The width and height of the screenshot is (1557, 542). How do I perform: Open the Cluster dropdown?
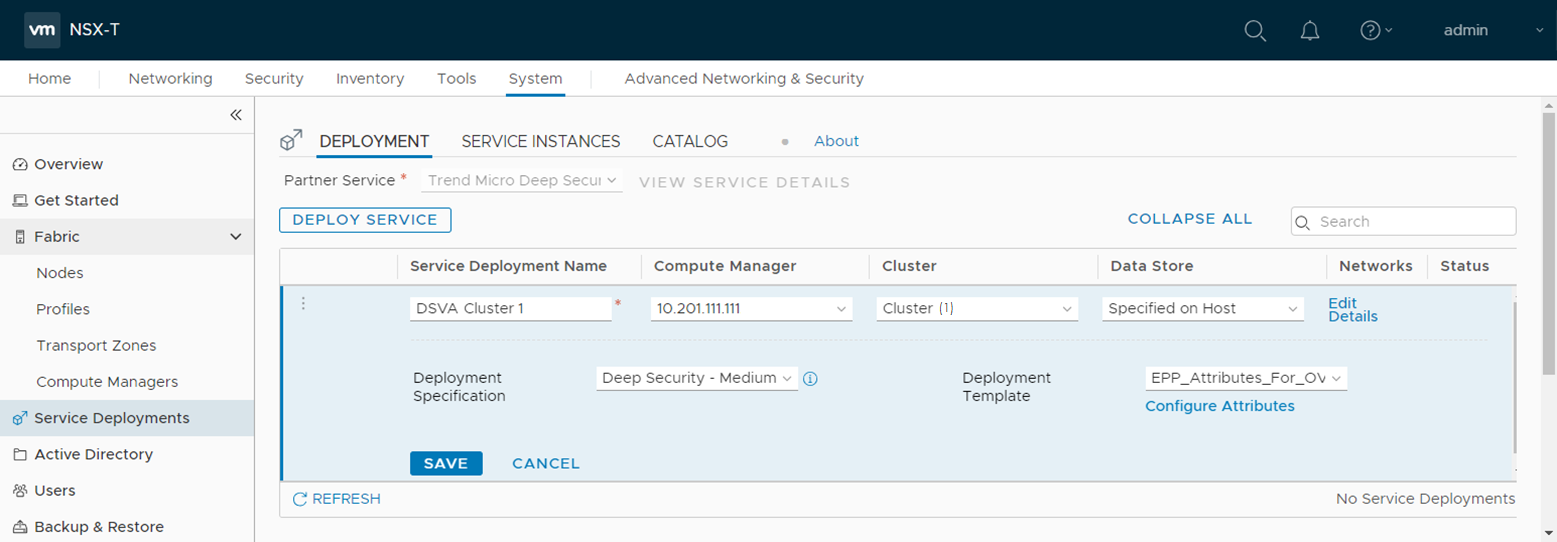tap(977, 309)
